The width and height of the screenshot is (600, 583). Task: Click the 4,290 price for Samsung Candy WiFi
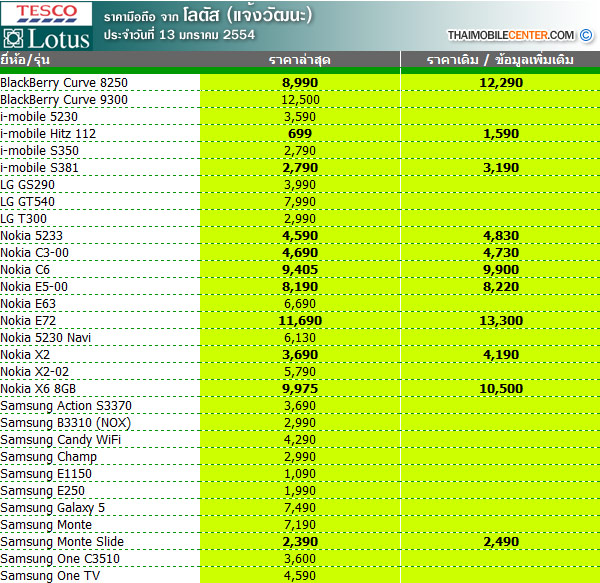coord(300,440)
